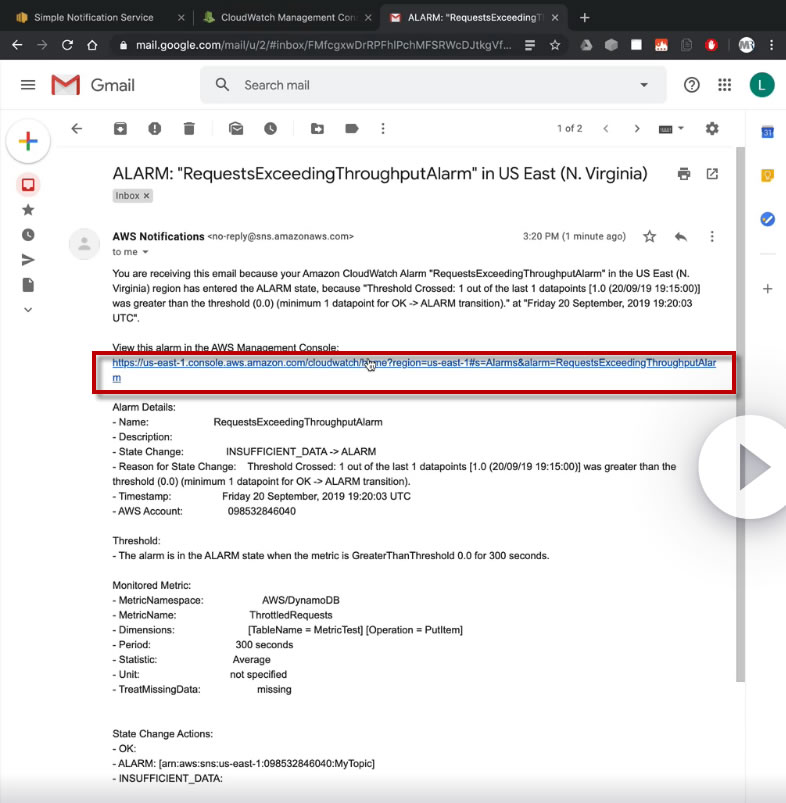786x803 pixels.
Task: Delete this email with trash icon
Action: pos(189,129)
